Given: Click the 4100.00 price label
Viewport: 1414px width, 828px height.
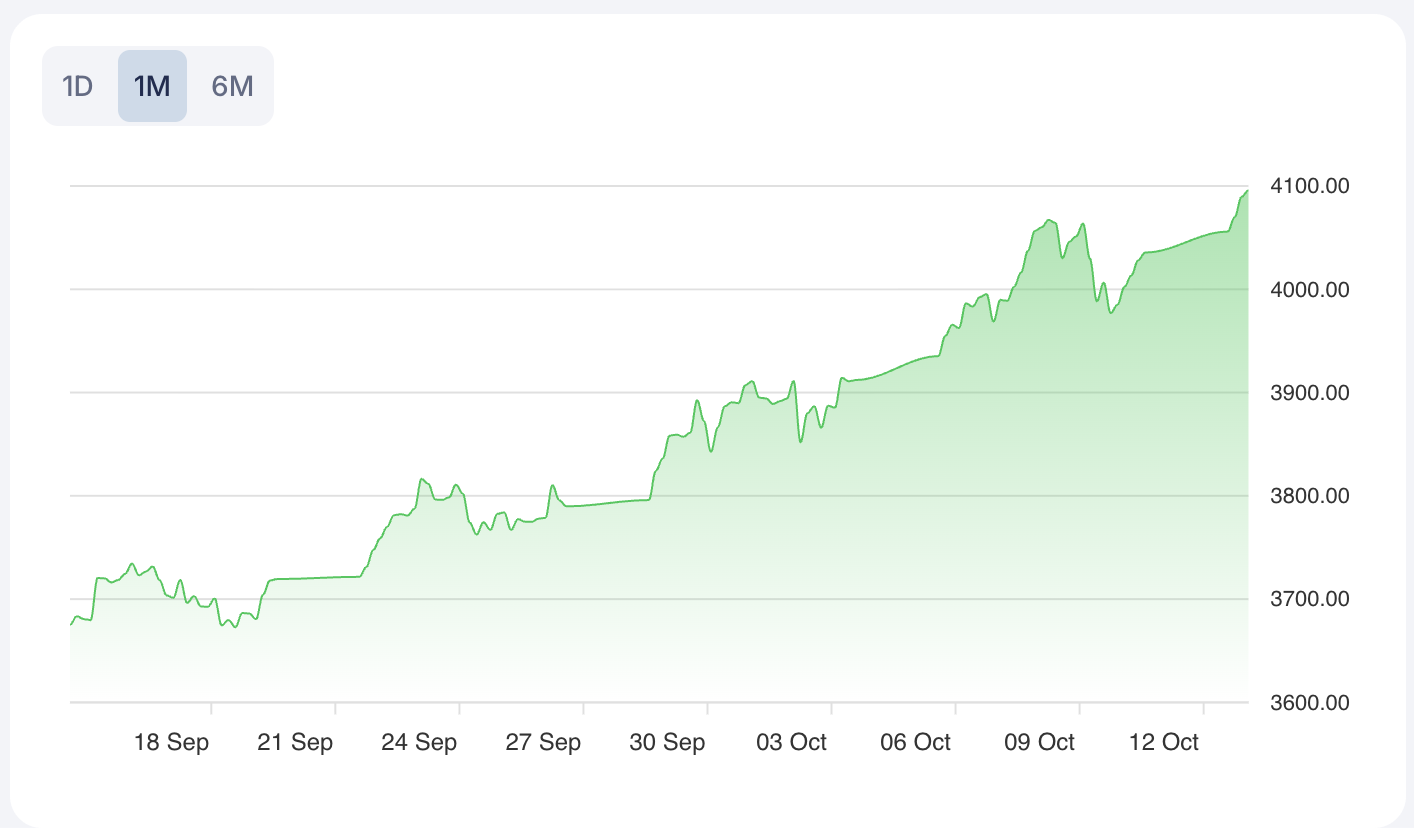Looking at the screenshot, I should click(1309, 186).
